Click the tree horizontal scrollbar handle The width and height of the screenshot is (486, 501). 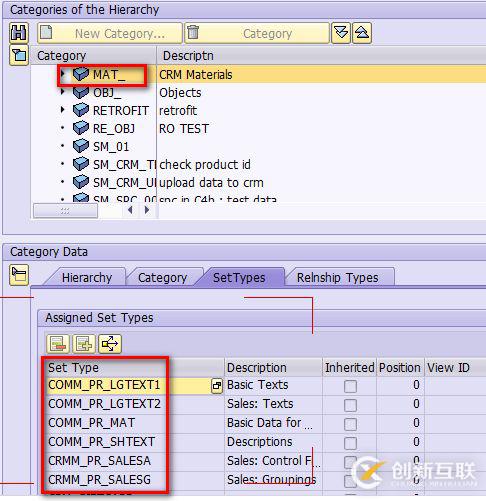pos(65,210)
